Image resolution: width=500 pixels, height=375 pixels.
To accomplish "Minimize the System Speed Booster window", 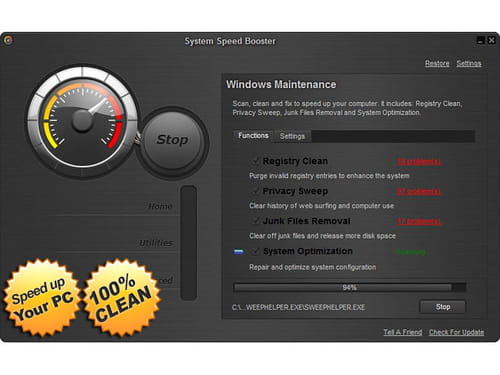I will click(480, 41).
